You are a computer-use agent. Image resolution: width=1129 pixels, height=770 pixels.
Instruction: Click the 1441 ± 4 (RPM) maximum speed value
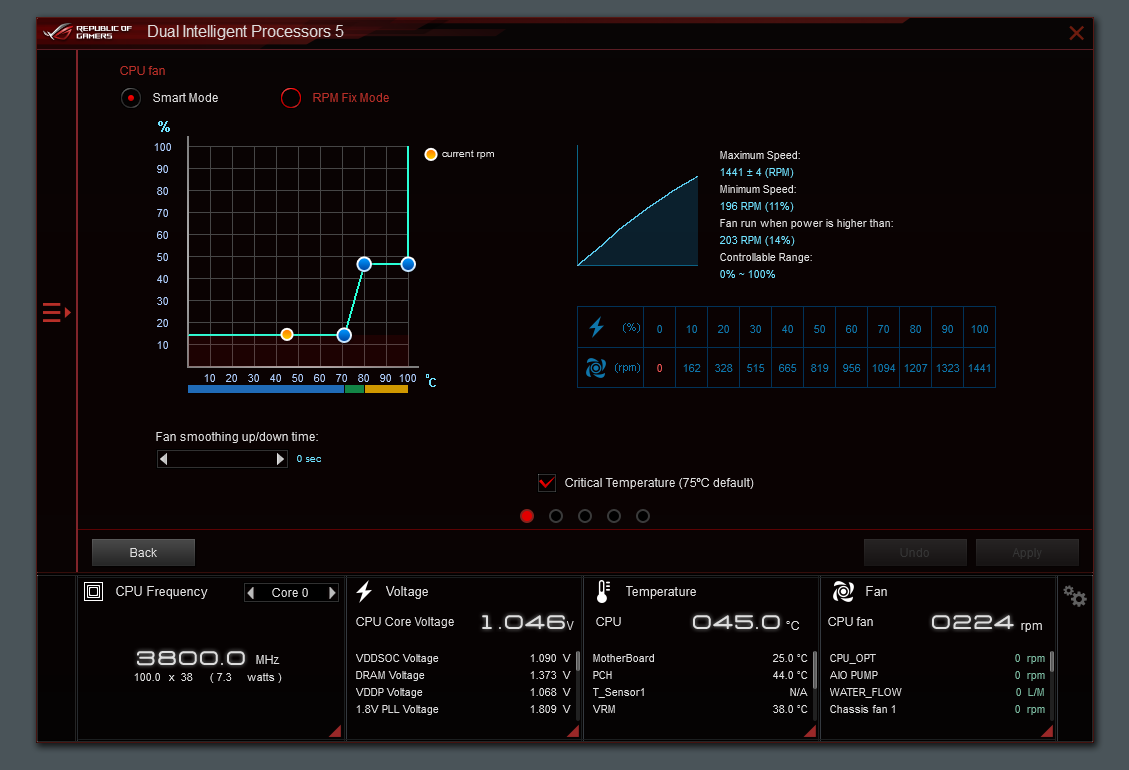pyautogui.click(x=757, y=172)
